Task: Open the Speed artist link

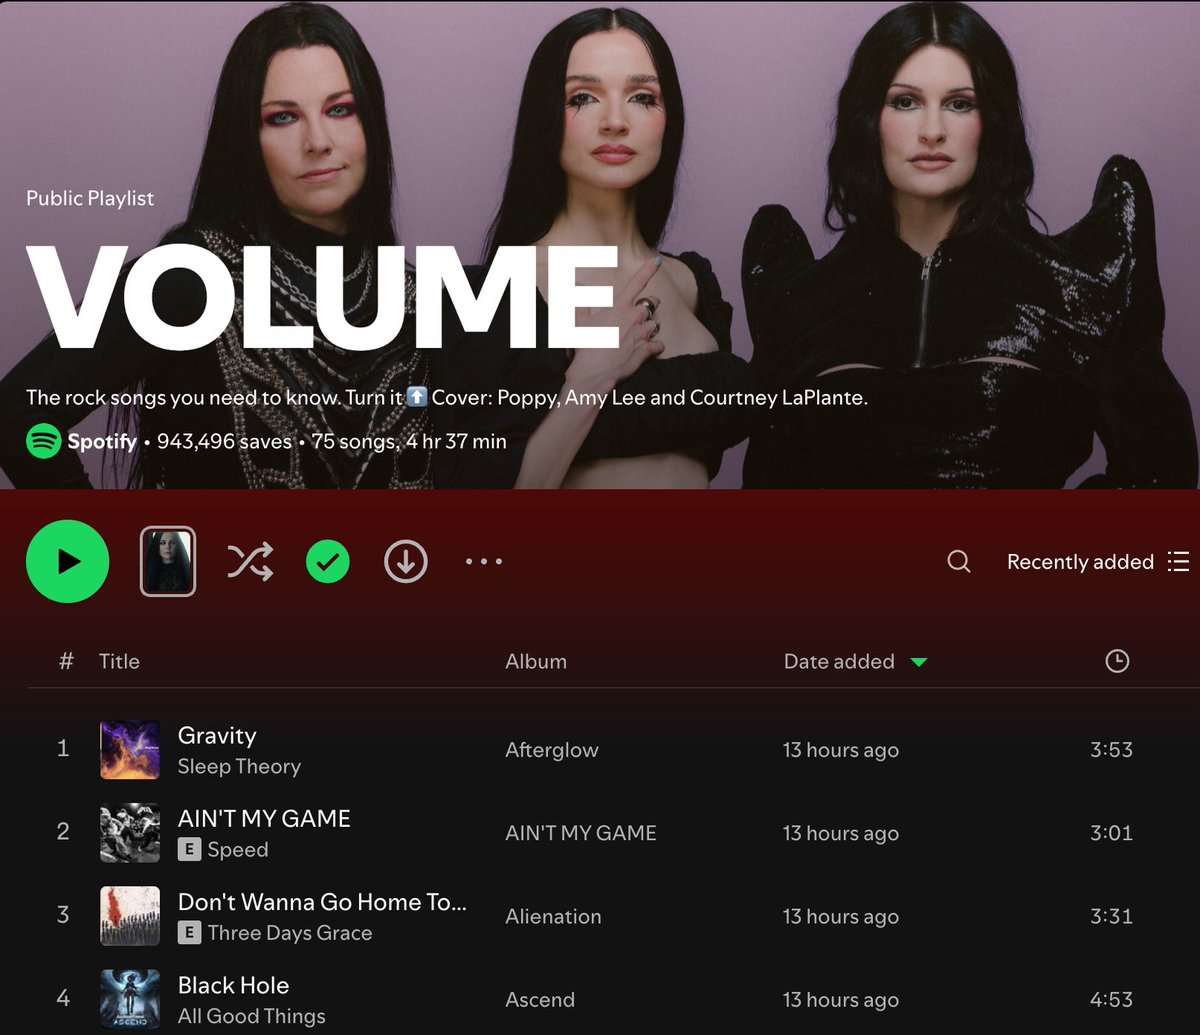Action: click(238, 850)
